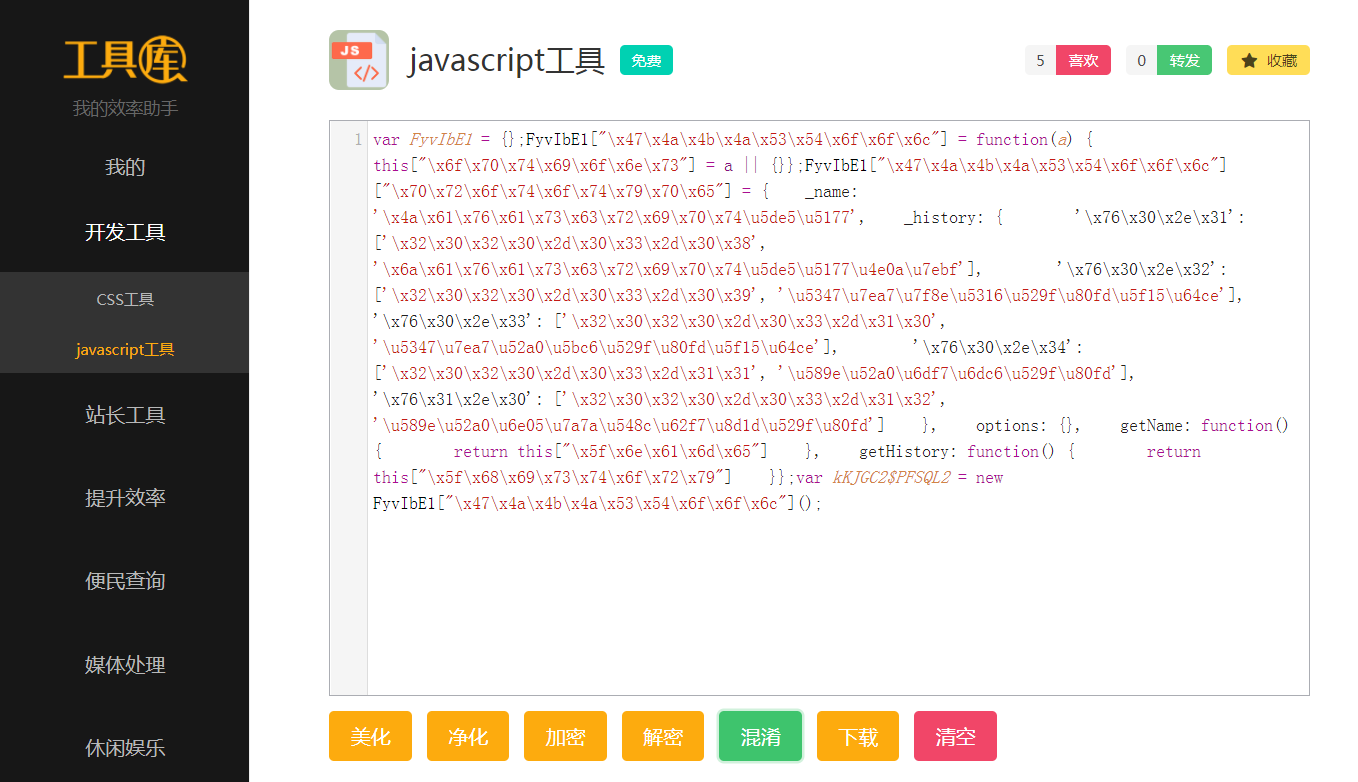This screenshot has width=1358, height=782.
Task: Click the green 混淆 obfuscate button
Action: coord(760,737)
